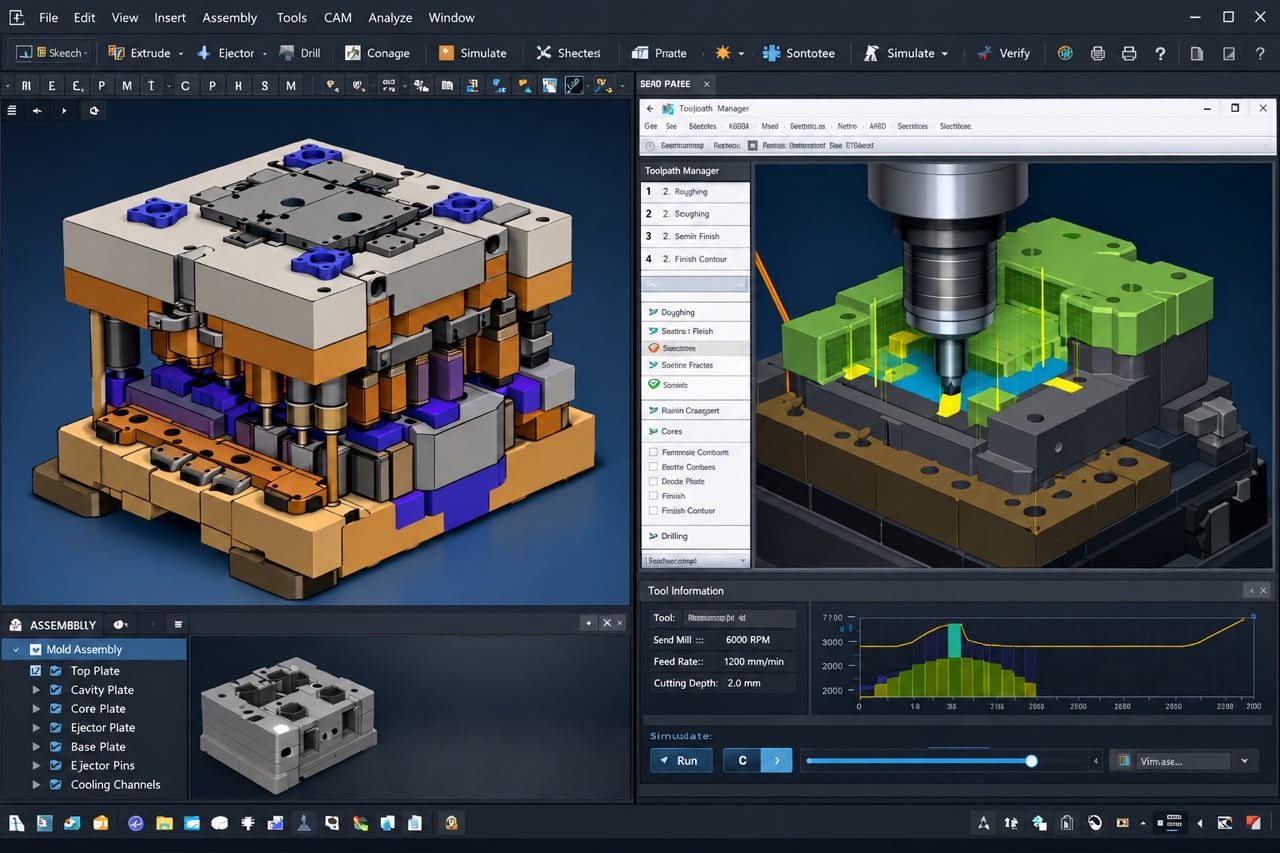Check the Beotte Conbees checkbox
1280x853 pixels.
[654, 467]
